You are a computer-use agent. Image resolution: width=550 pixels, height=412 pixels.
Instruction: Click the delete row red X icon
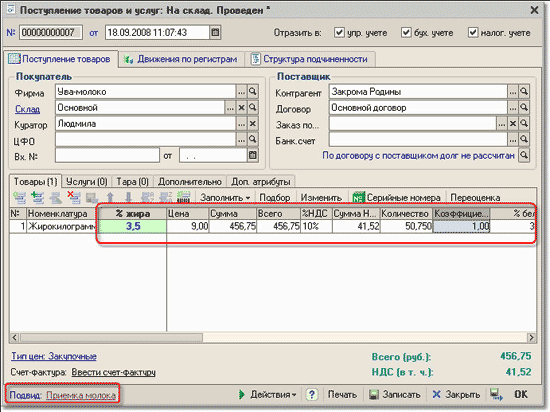[x=74, y=197]
